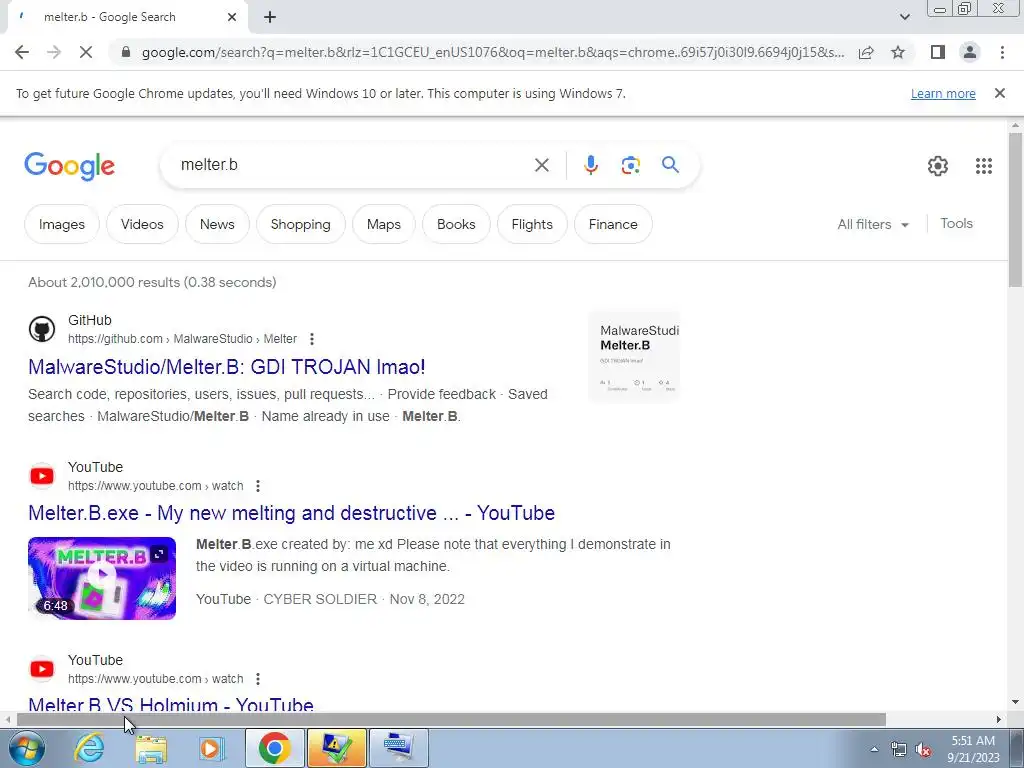Image resolution: width=1024 pixels, height=768 pixels.
Task: Open Windows Explorer from taskbar
Action: (x=151, y=748)
